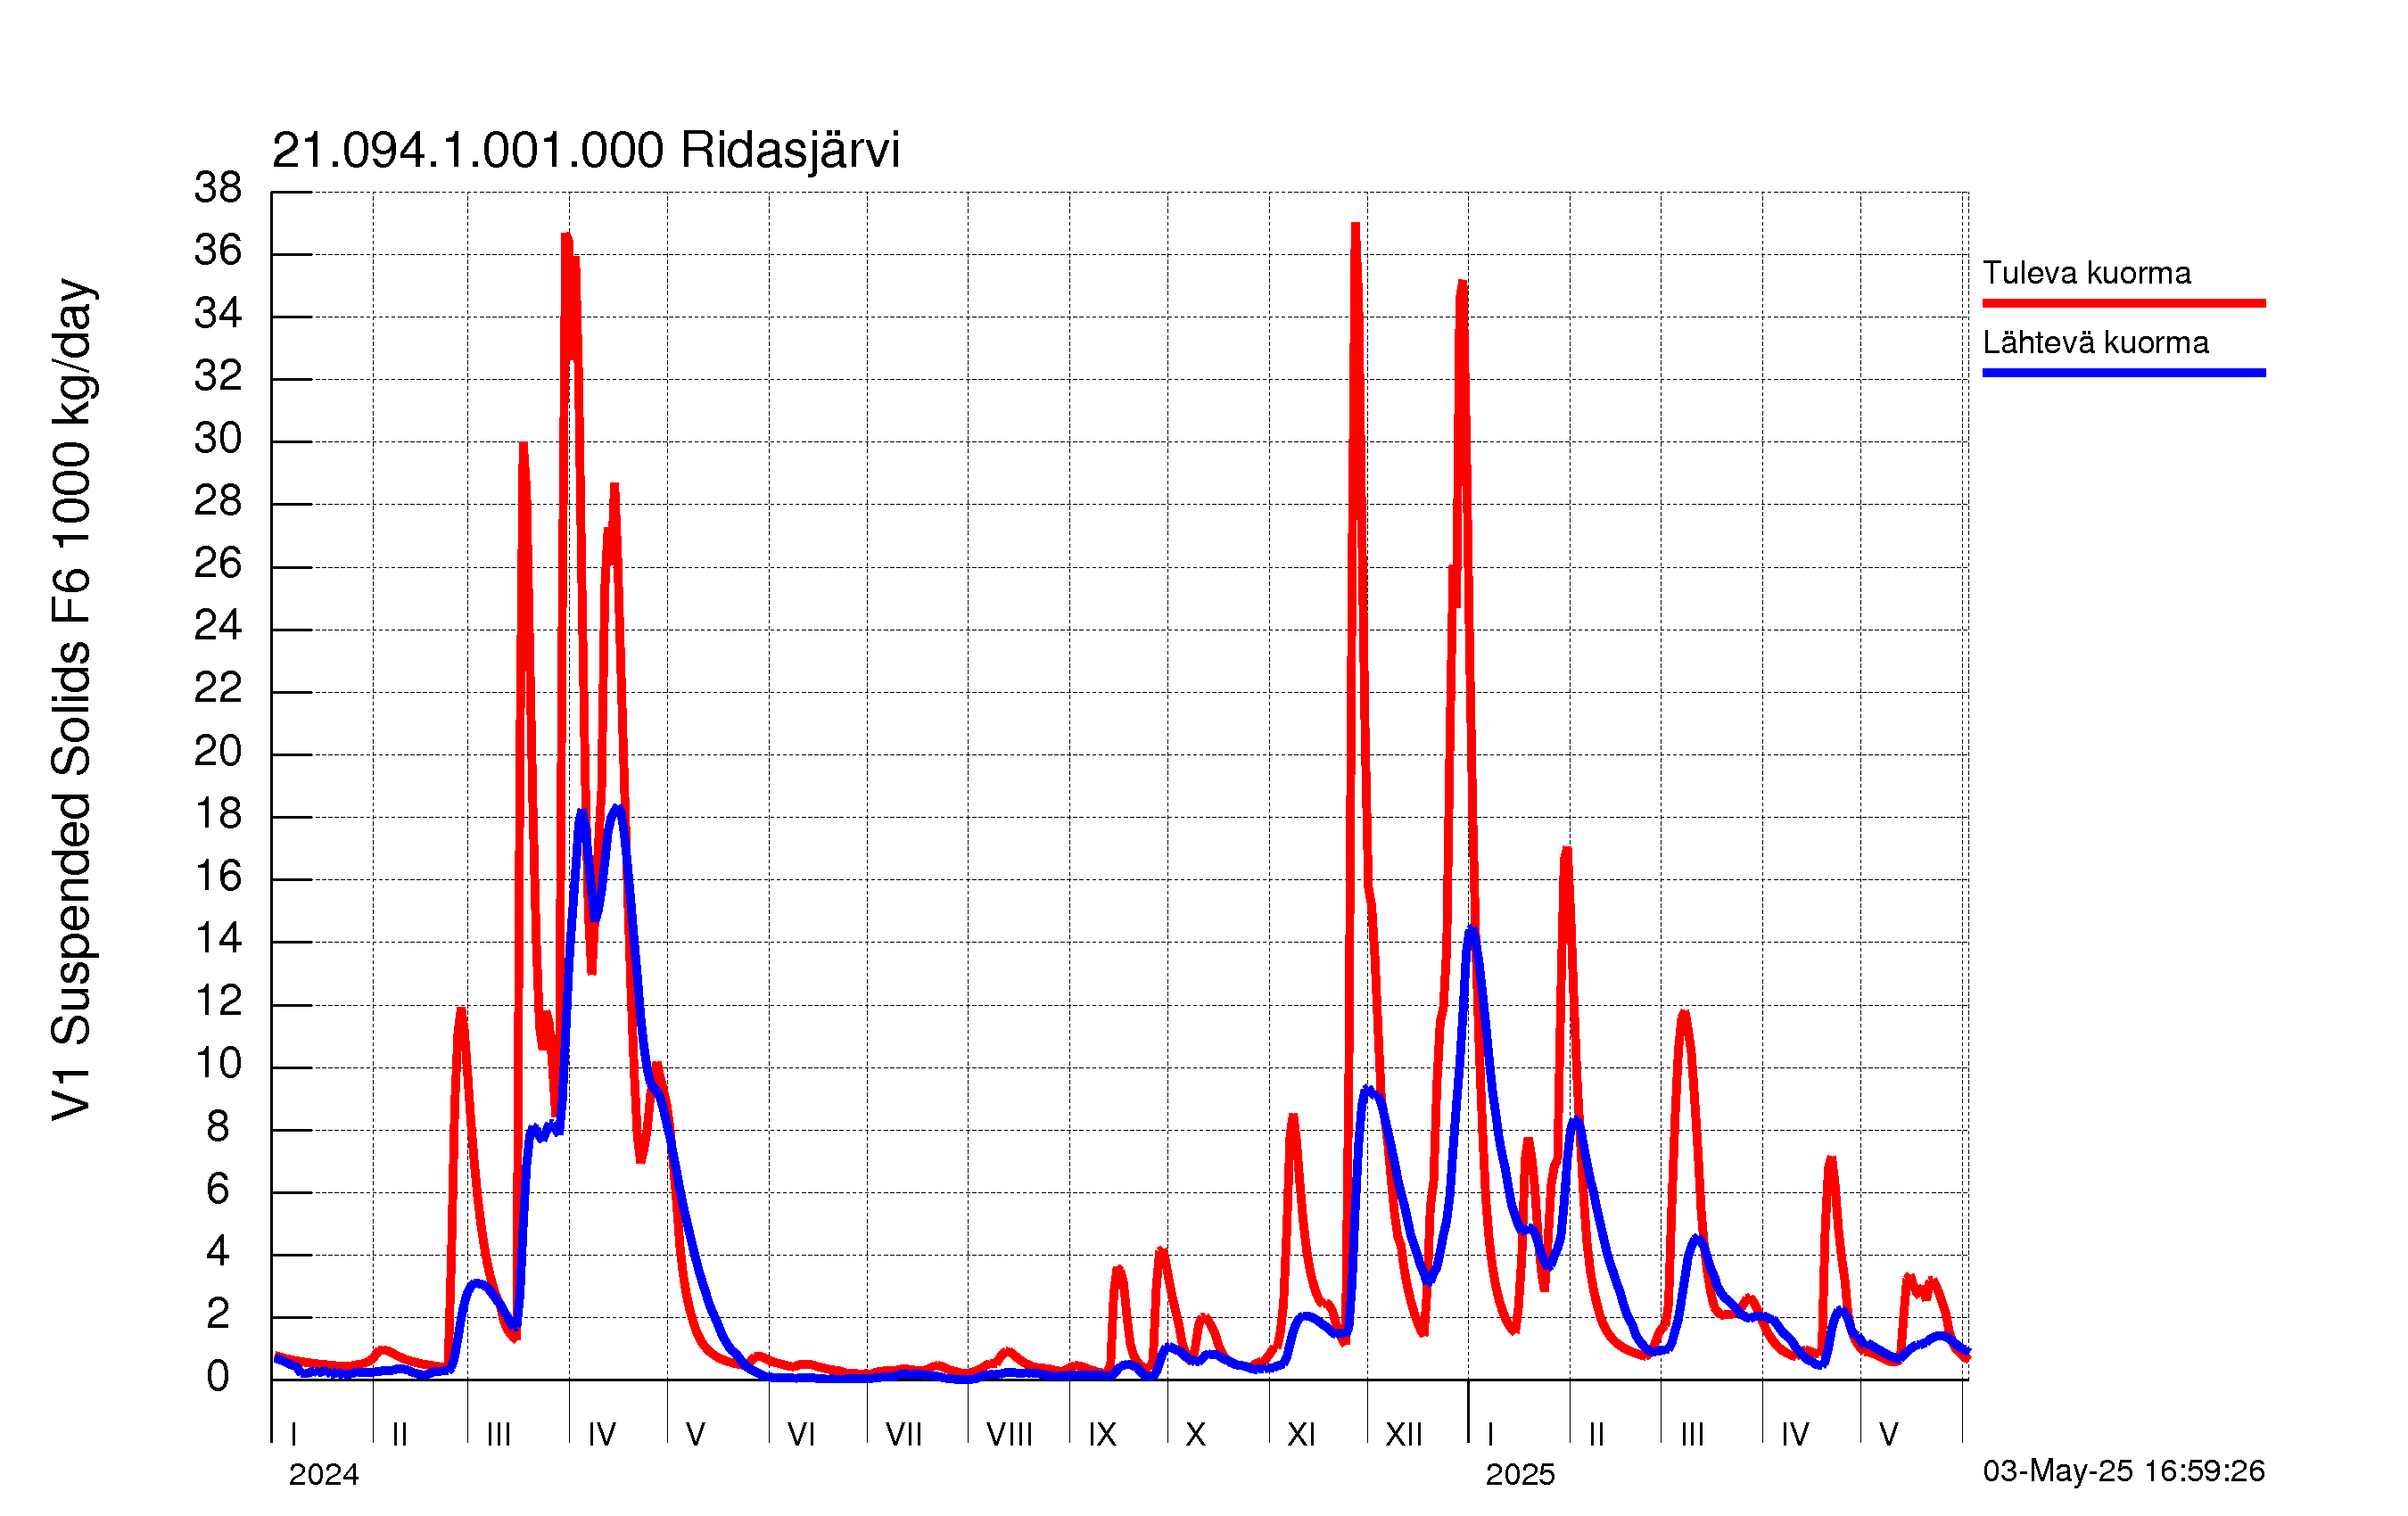Click the y-axis value '24'
This screenshot has width=2408, height=1516.
coord(218,627)
